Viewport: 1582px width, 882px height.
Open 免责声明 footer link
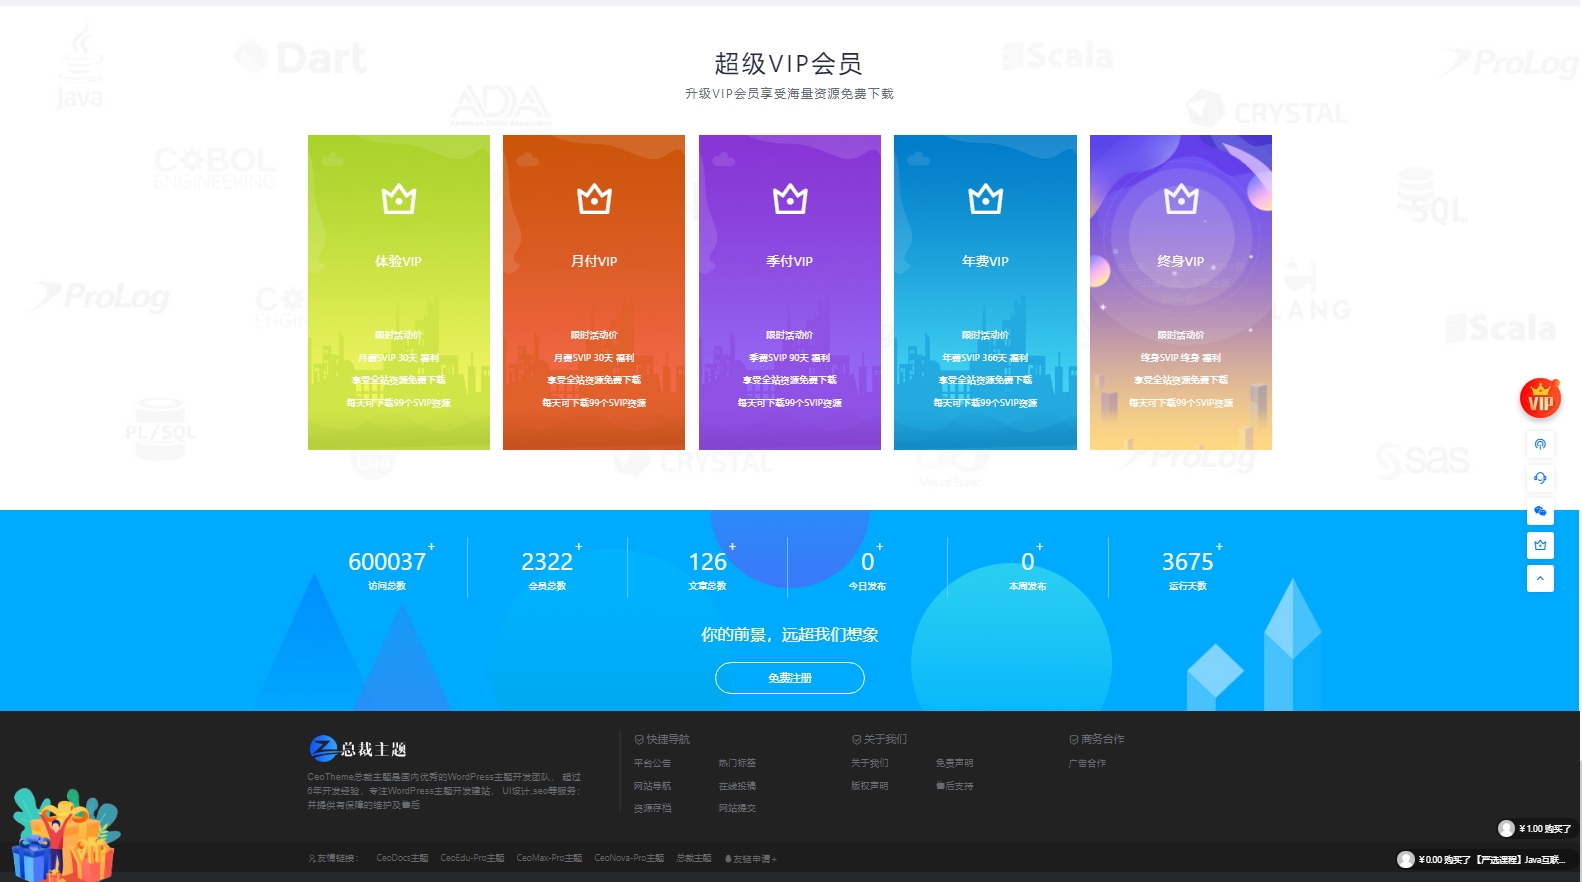[955, 763]
